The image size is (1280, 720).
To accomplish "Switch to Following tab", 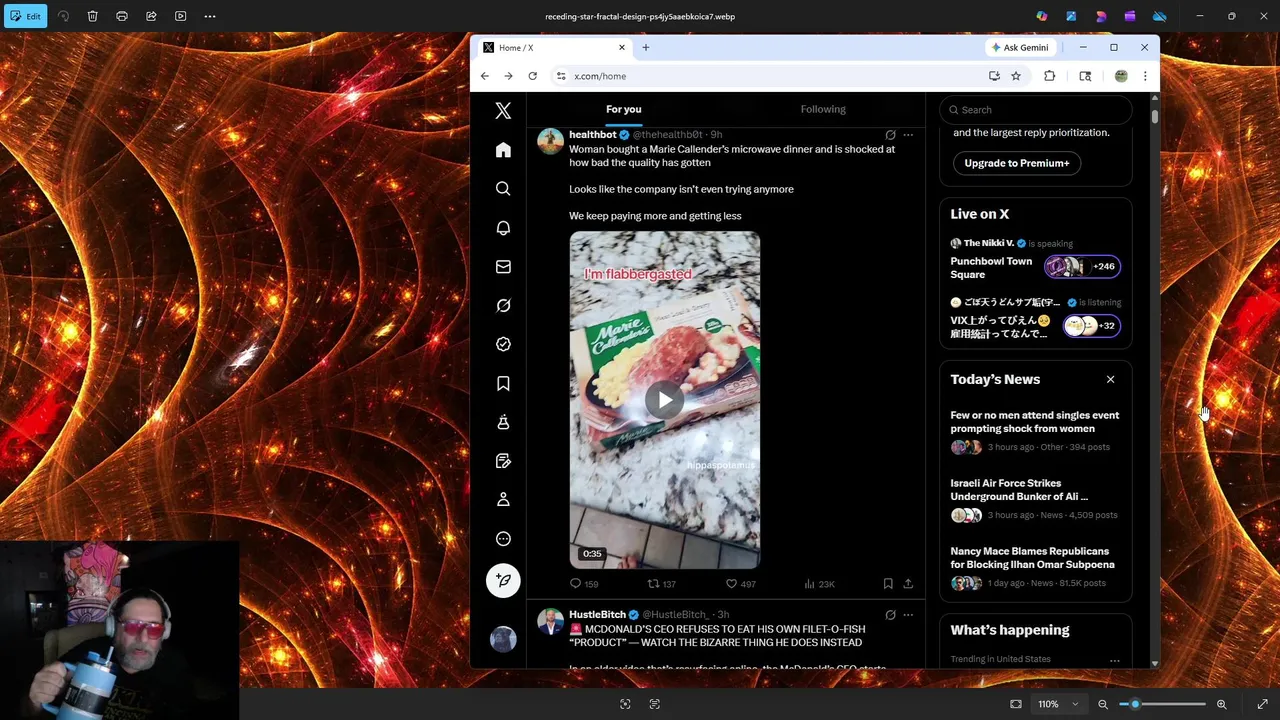I will (x=823, y=109).
